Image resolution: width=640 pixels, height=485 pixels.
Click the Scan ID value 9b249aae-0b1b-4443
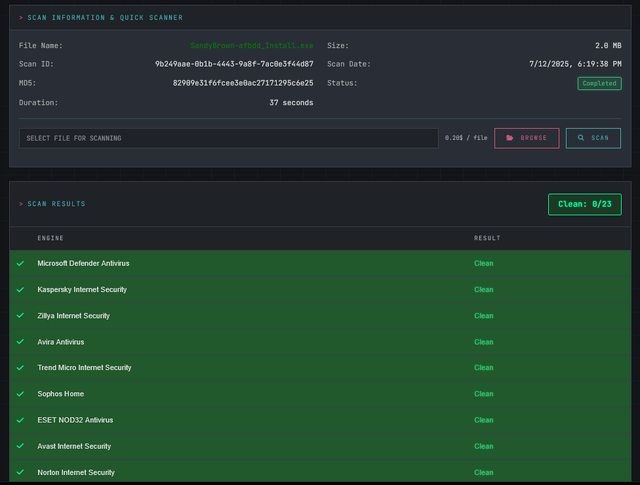tap(234, 64)
